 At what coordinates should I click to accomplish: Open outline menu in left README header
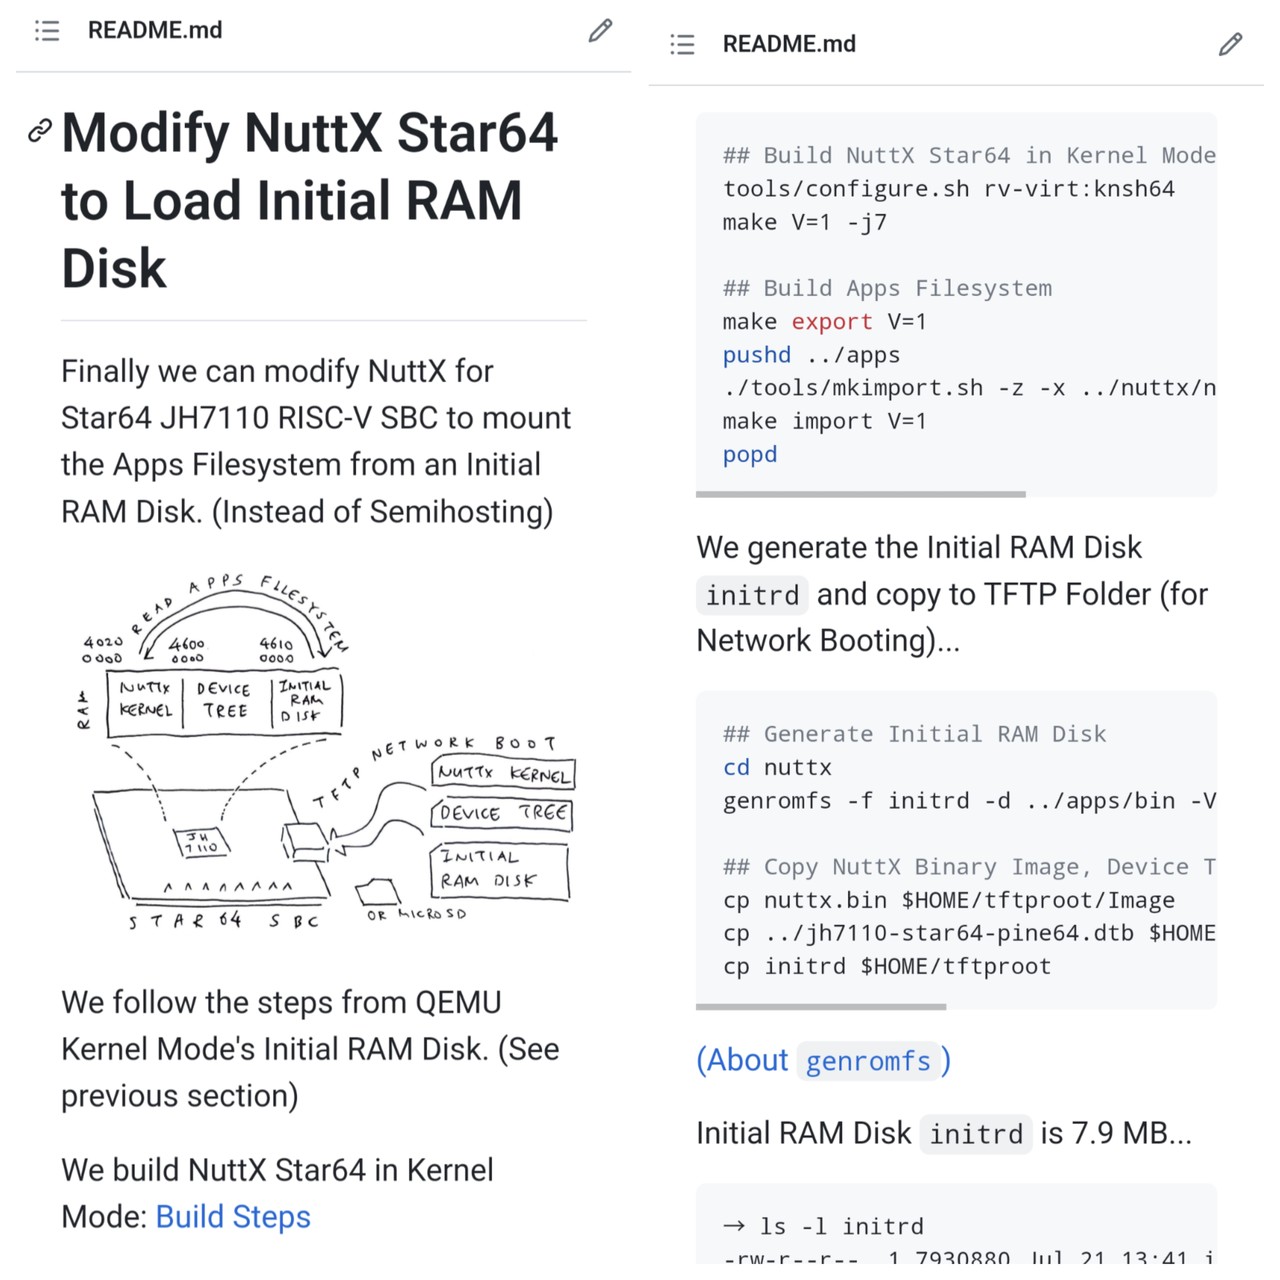[47, 31]
